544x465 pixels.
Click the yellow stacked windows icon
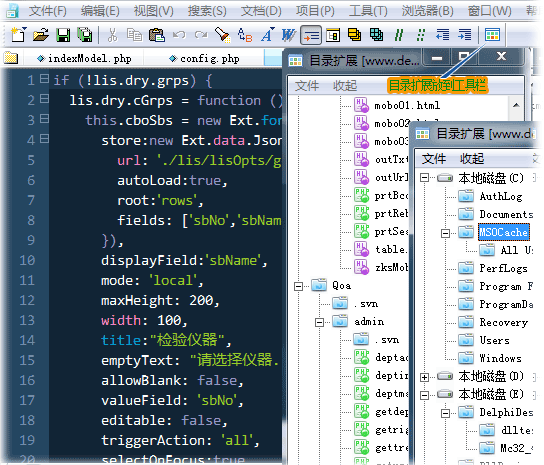tap(354, 35)
